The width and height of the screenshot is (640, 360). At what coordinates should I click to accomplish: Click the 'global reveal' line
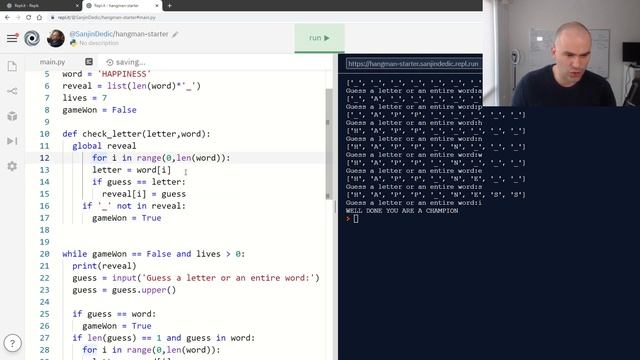[104, 146]
